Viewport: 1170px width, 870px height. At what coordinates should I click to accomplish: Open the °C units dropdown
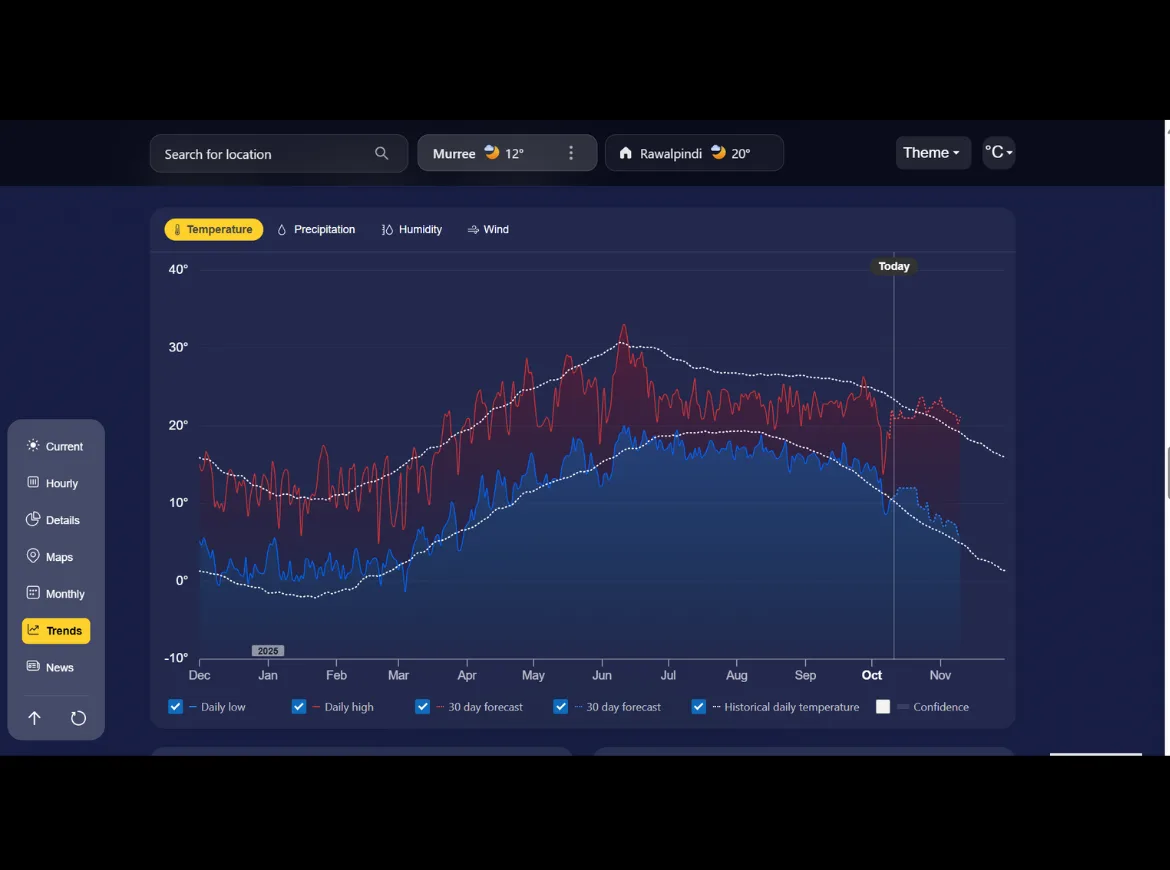[998, 153]
